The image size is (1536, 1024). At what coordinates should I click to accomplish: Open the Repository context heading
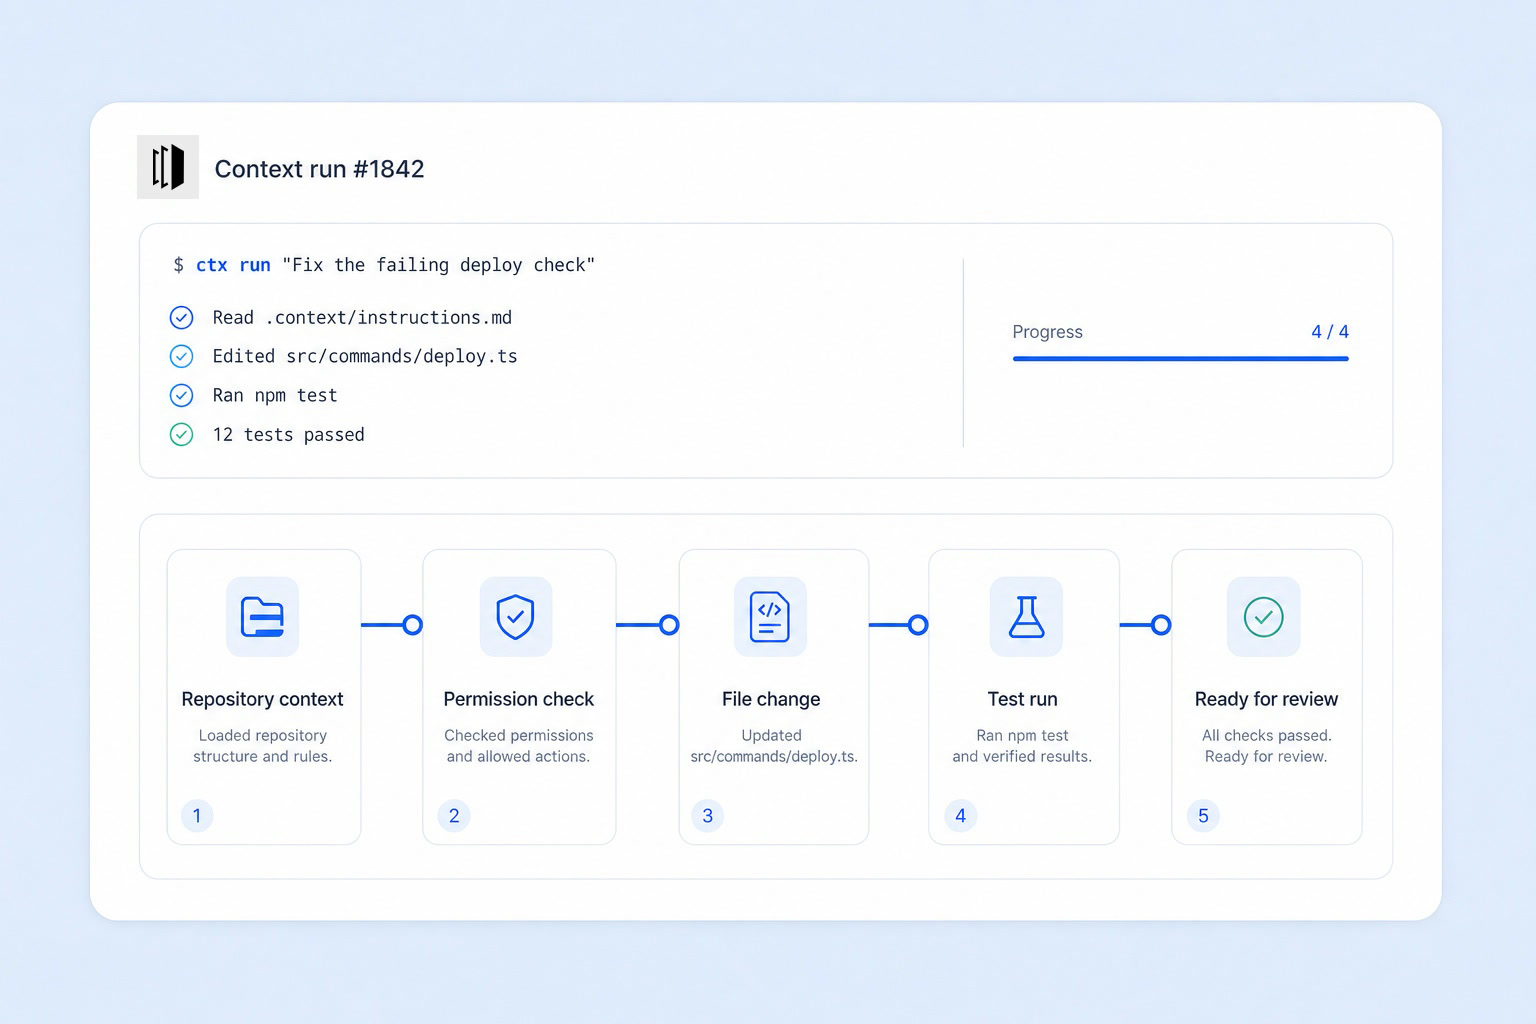262,699
